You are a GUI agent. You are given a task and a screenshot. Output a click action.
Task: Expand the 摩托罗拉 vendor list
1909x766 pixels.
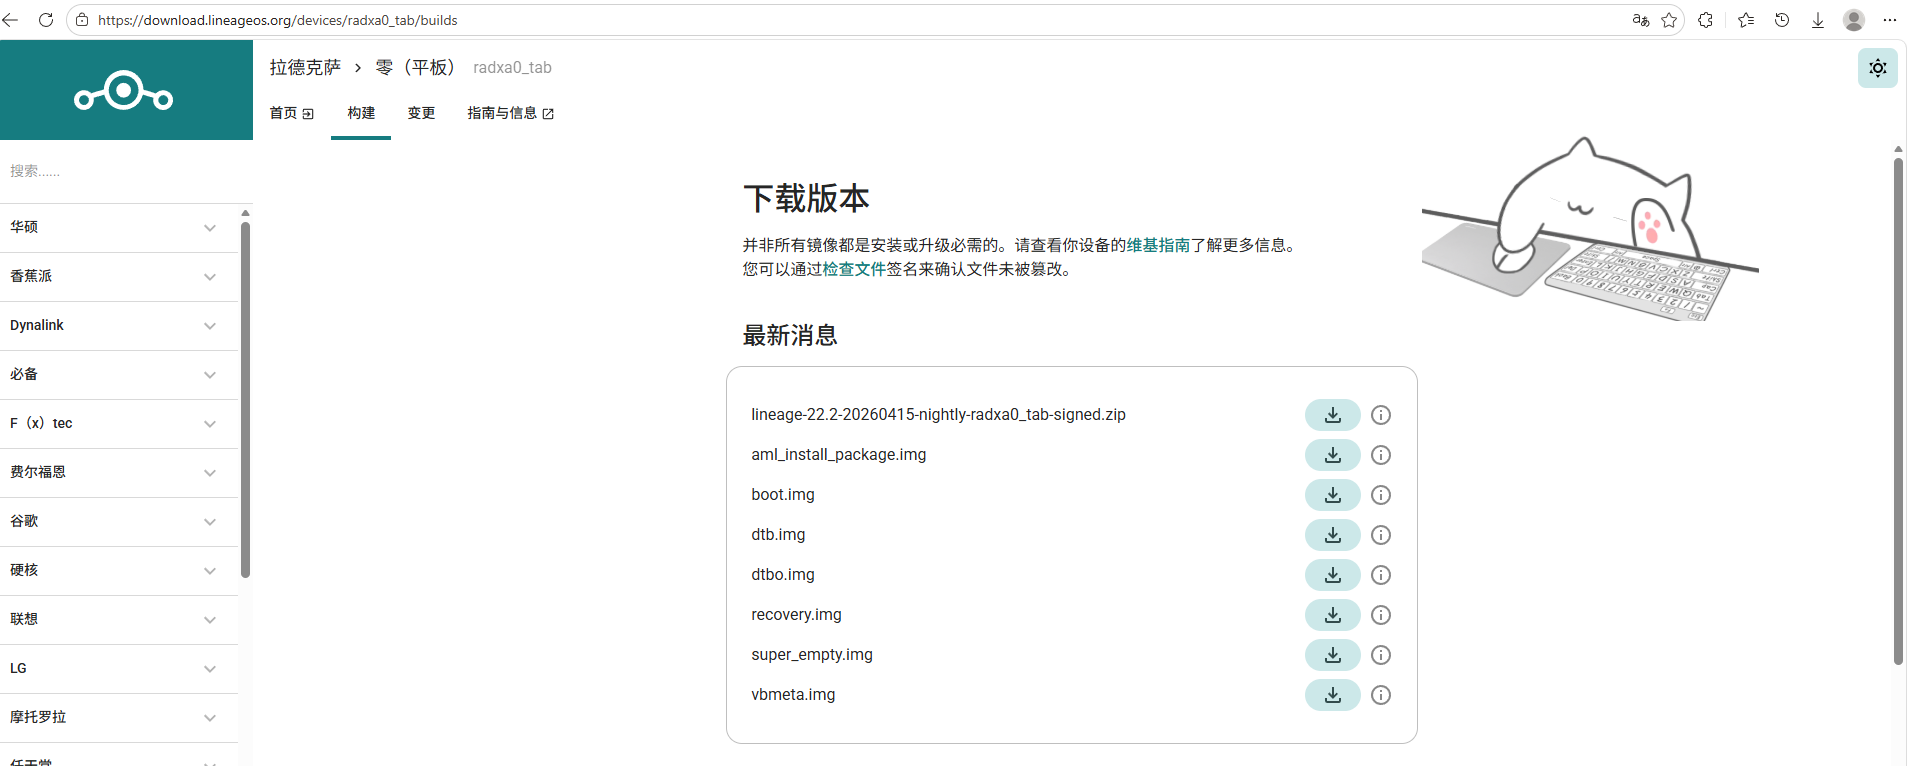(119, 718)
